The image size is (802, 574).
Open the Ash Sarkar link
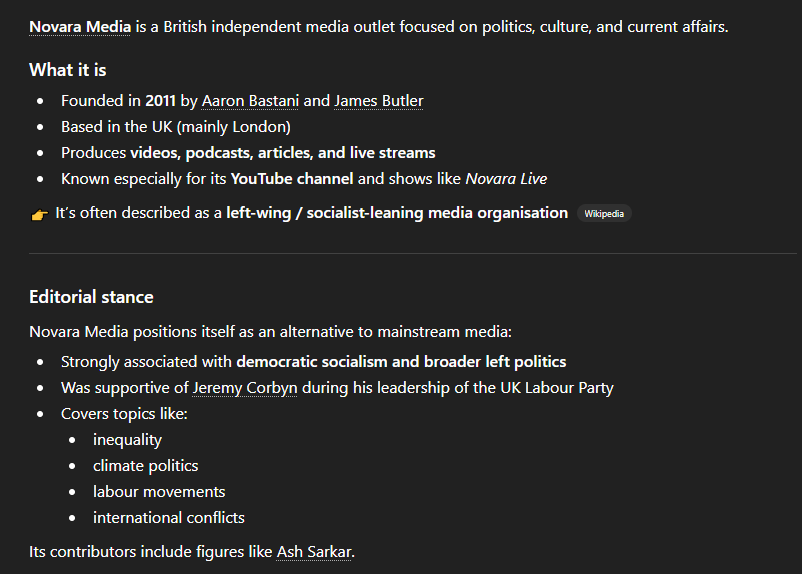(x=314, y=552)
